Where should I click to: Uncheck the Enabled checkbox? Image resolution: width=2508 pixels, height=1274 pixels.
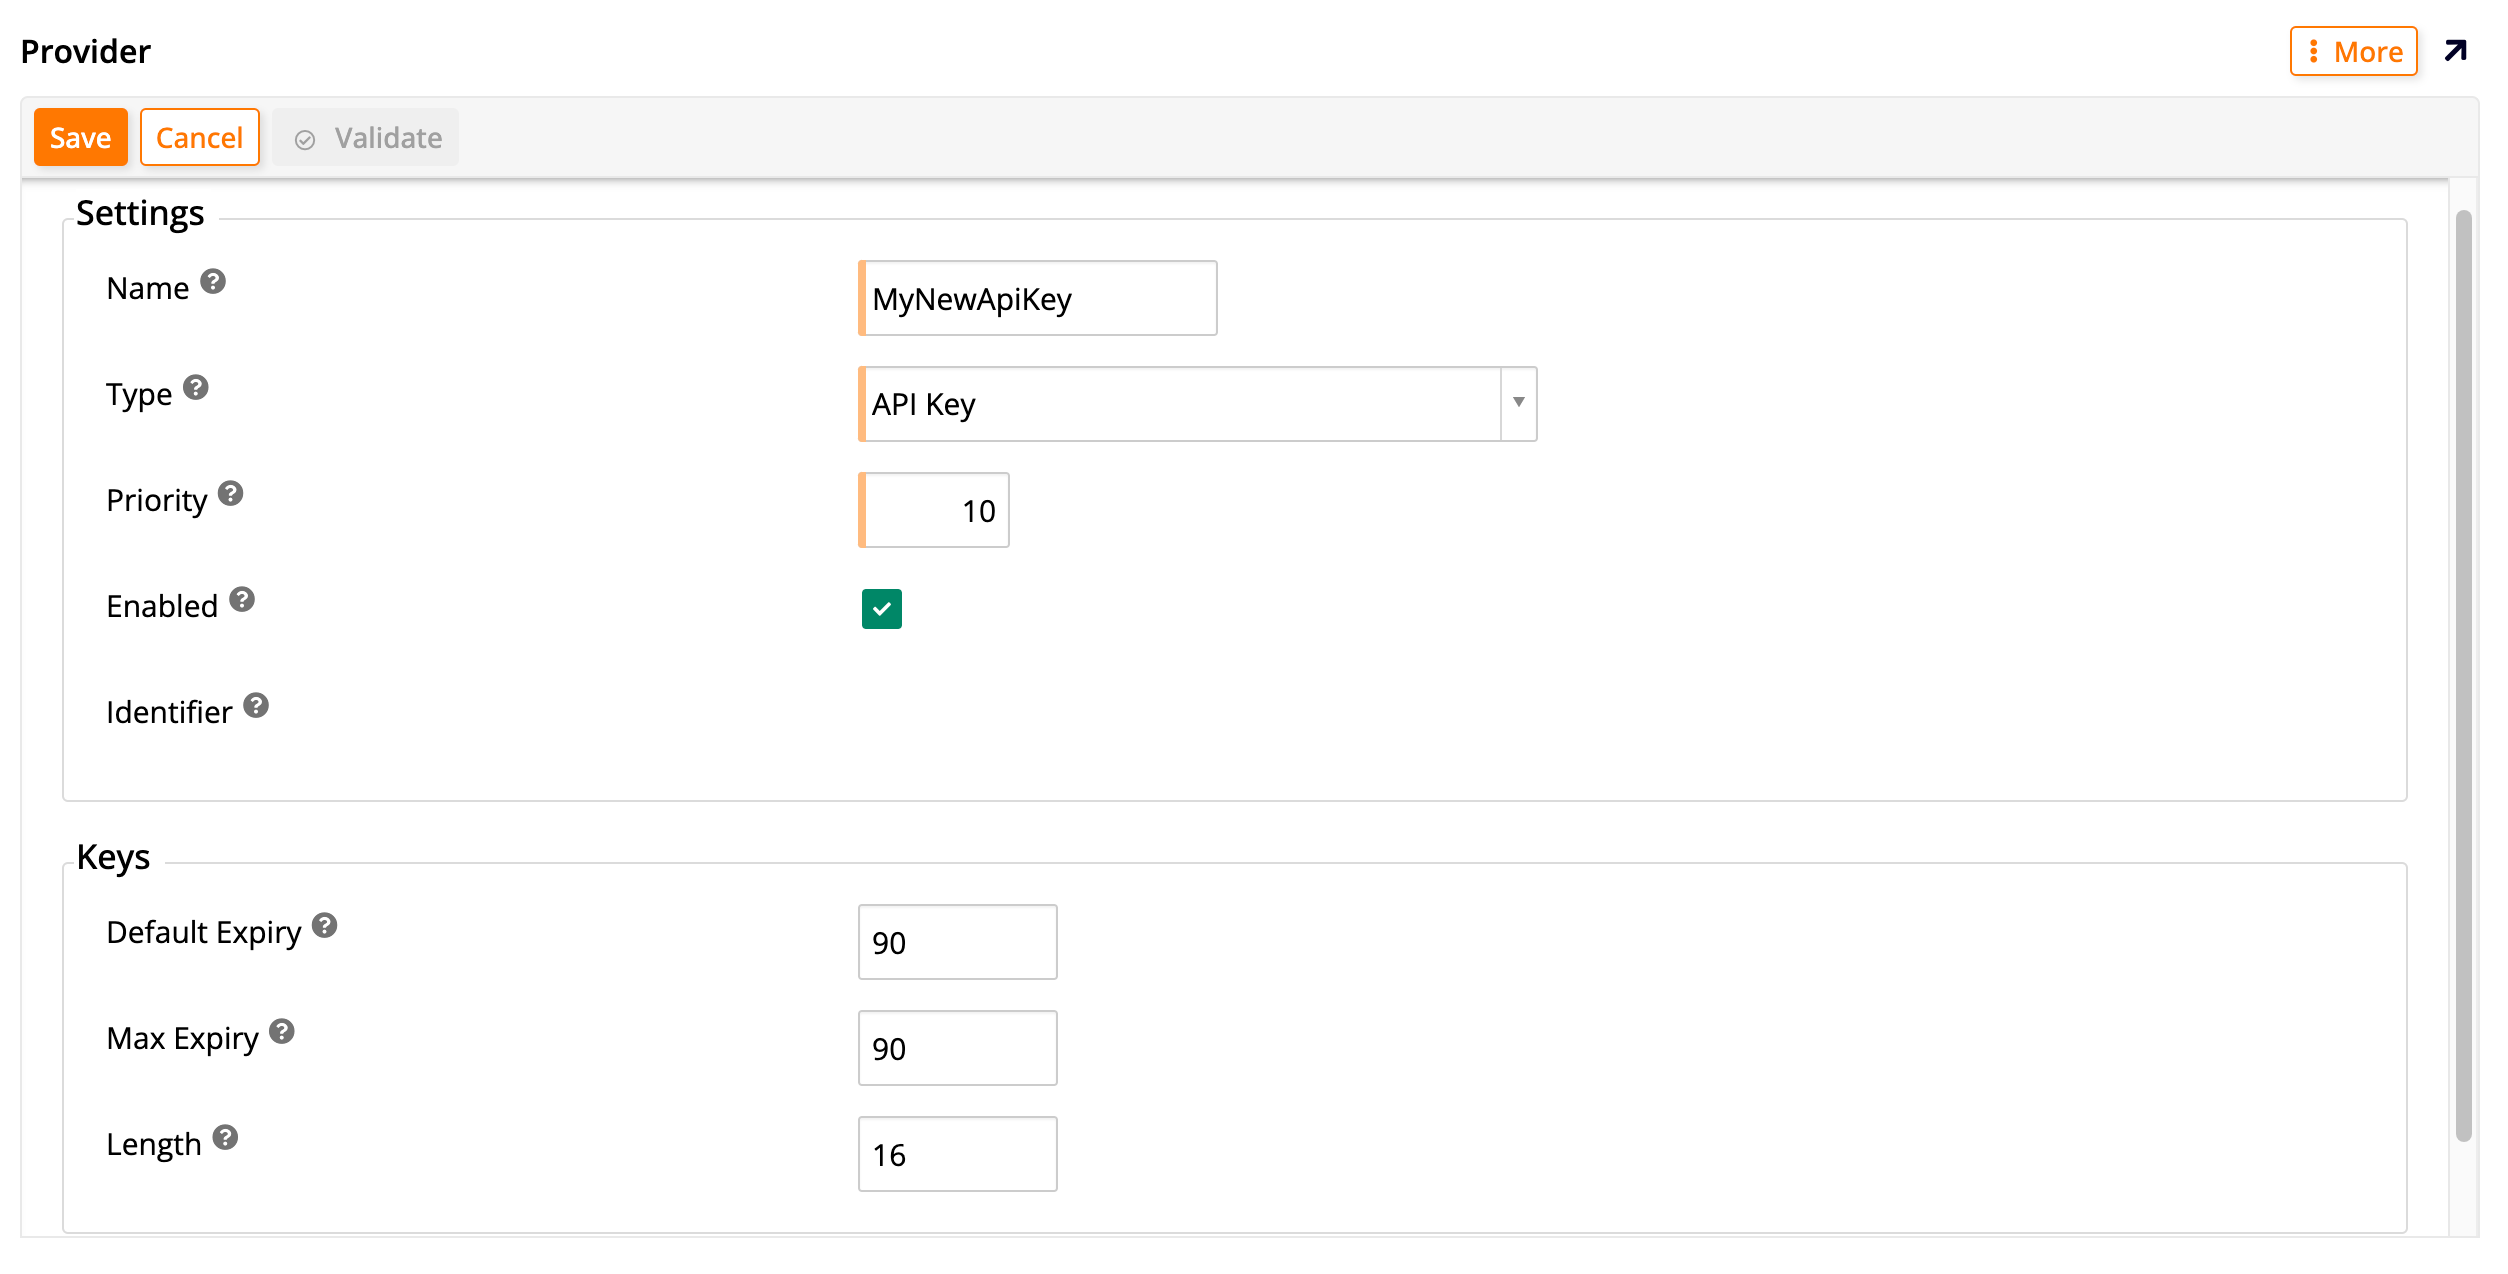pyautogui.click(x=881, y=609)
